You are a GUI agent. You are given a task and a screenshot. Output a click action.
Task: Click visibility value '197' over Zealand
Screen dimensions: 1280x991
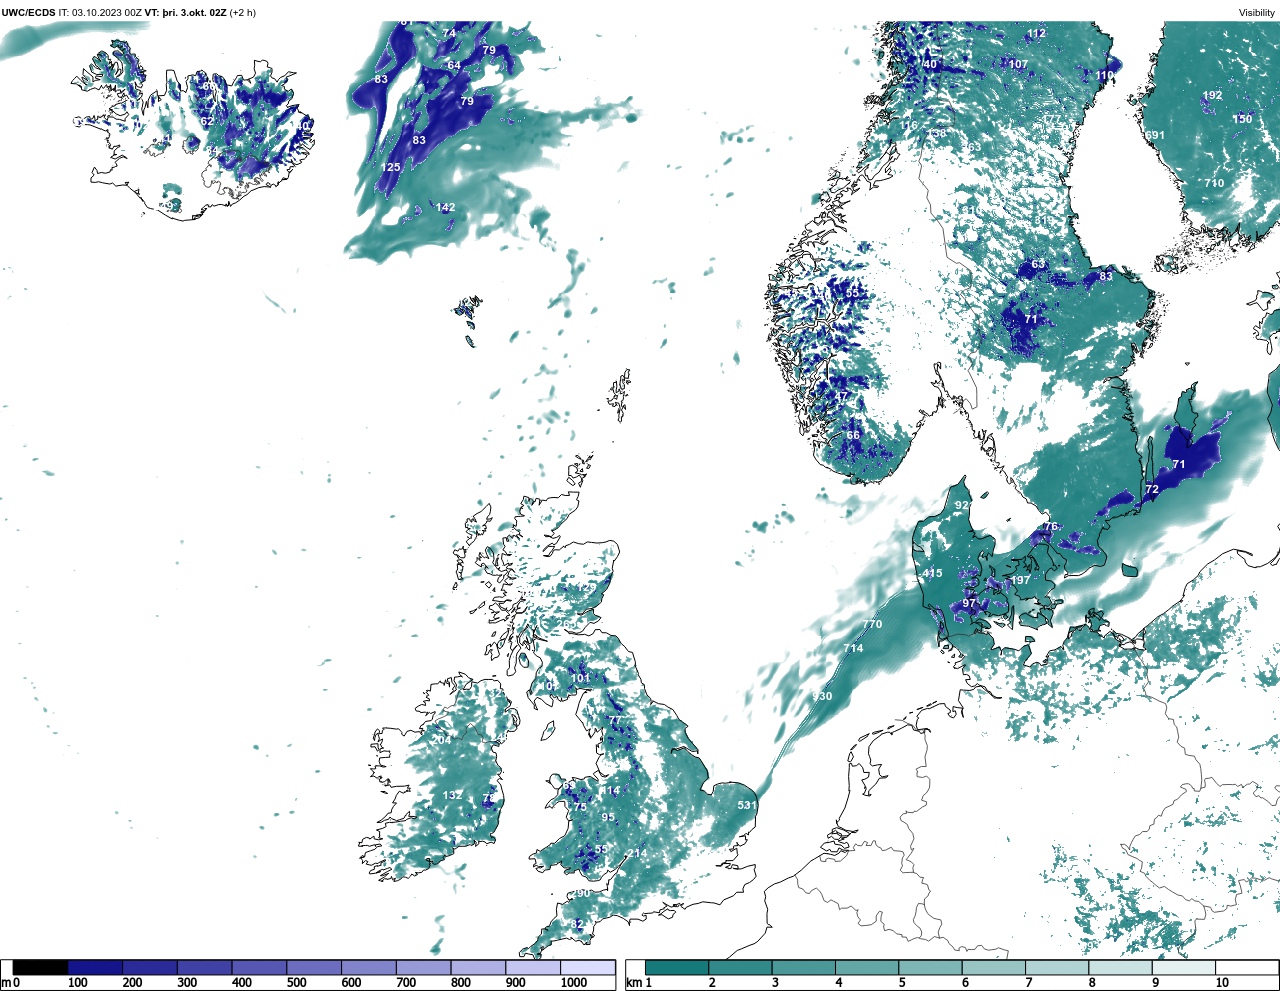coord(1020,580)
